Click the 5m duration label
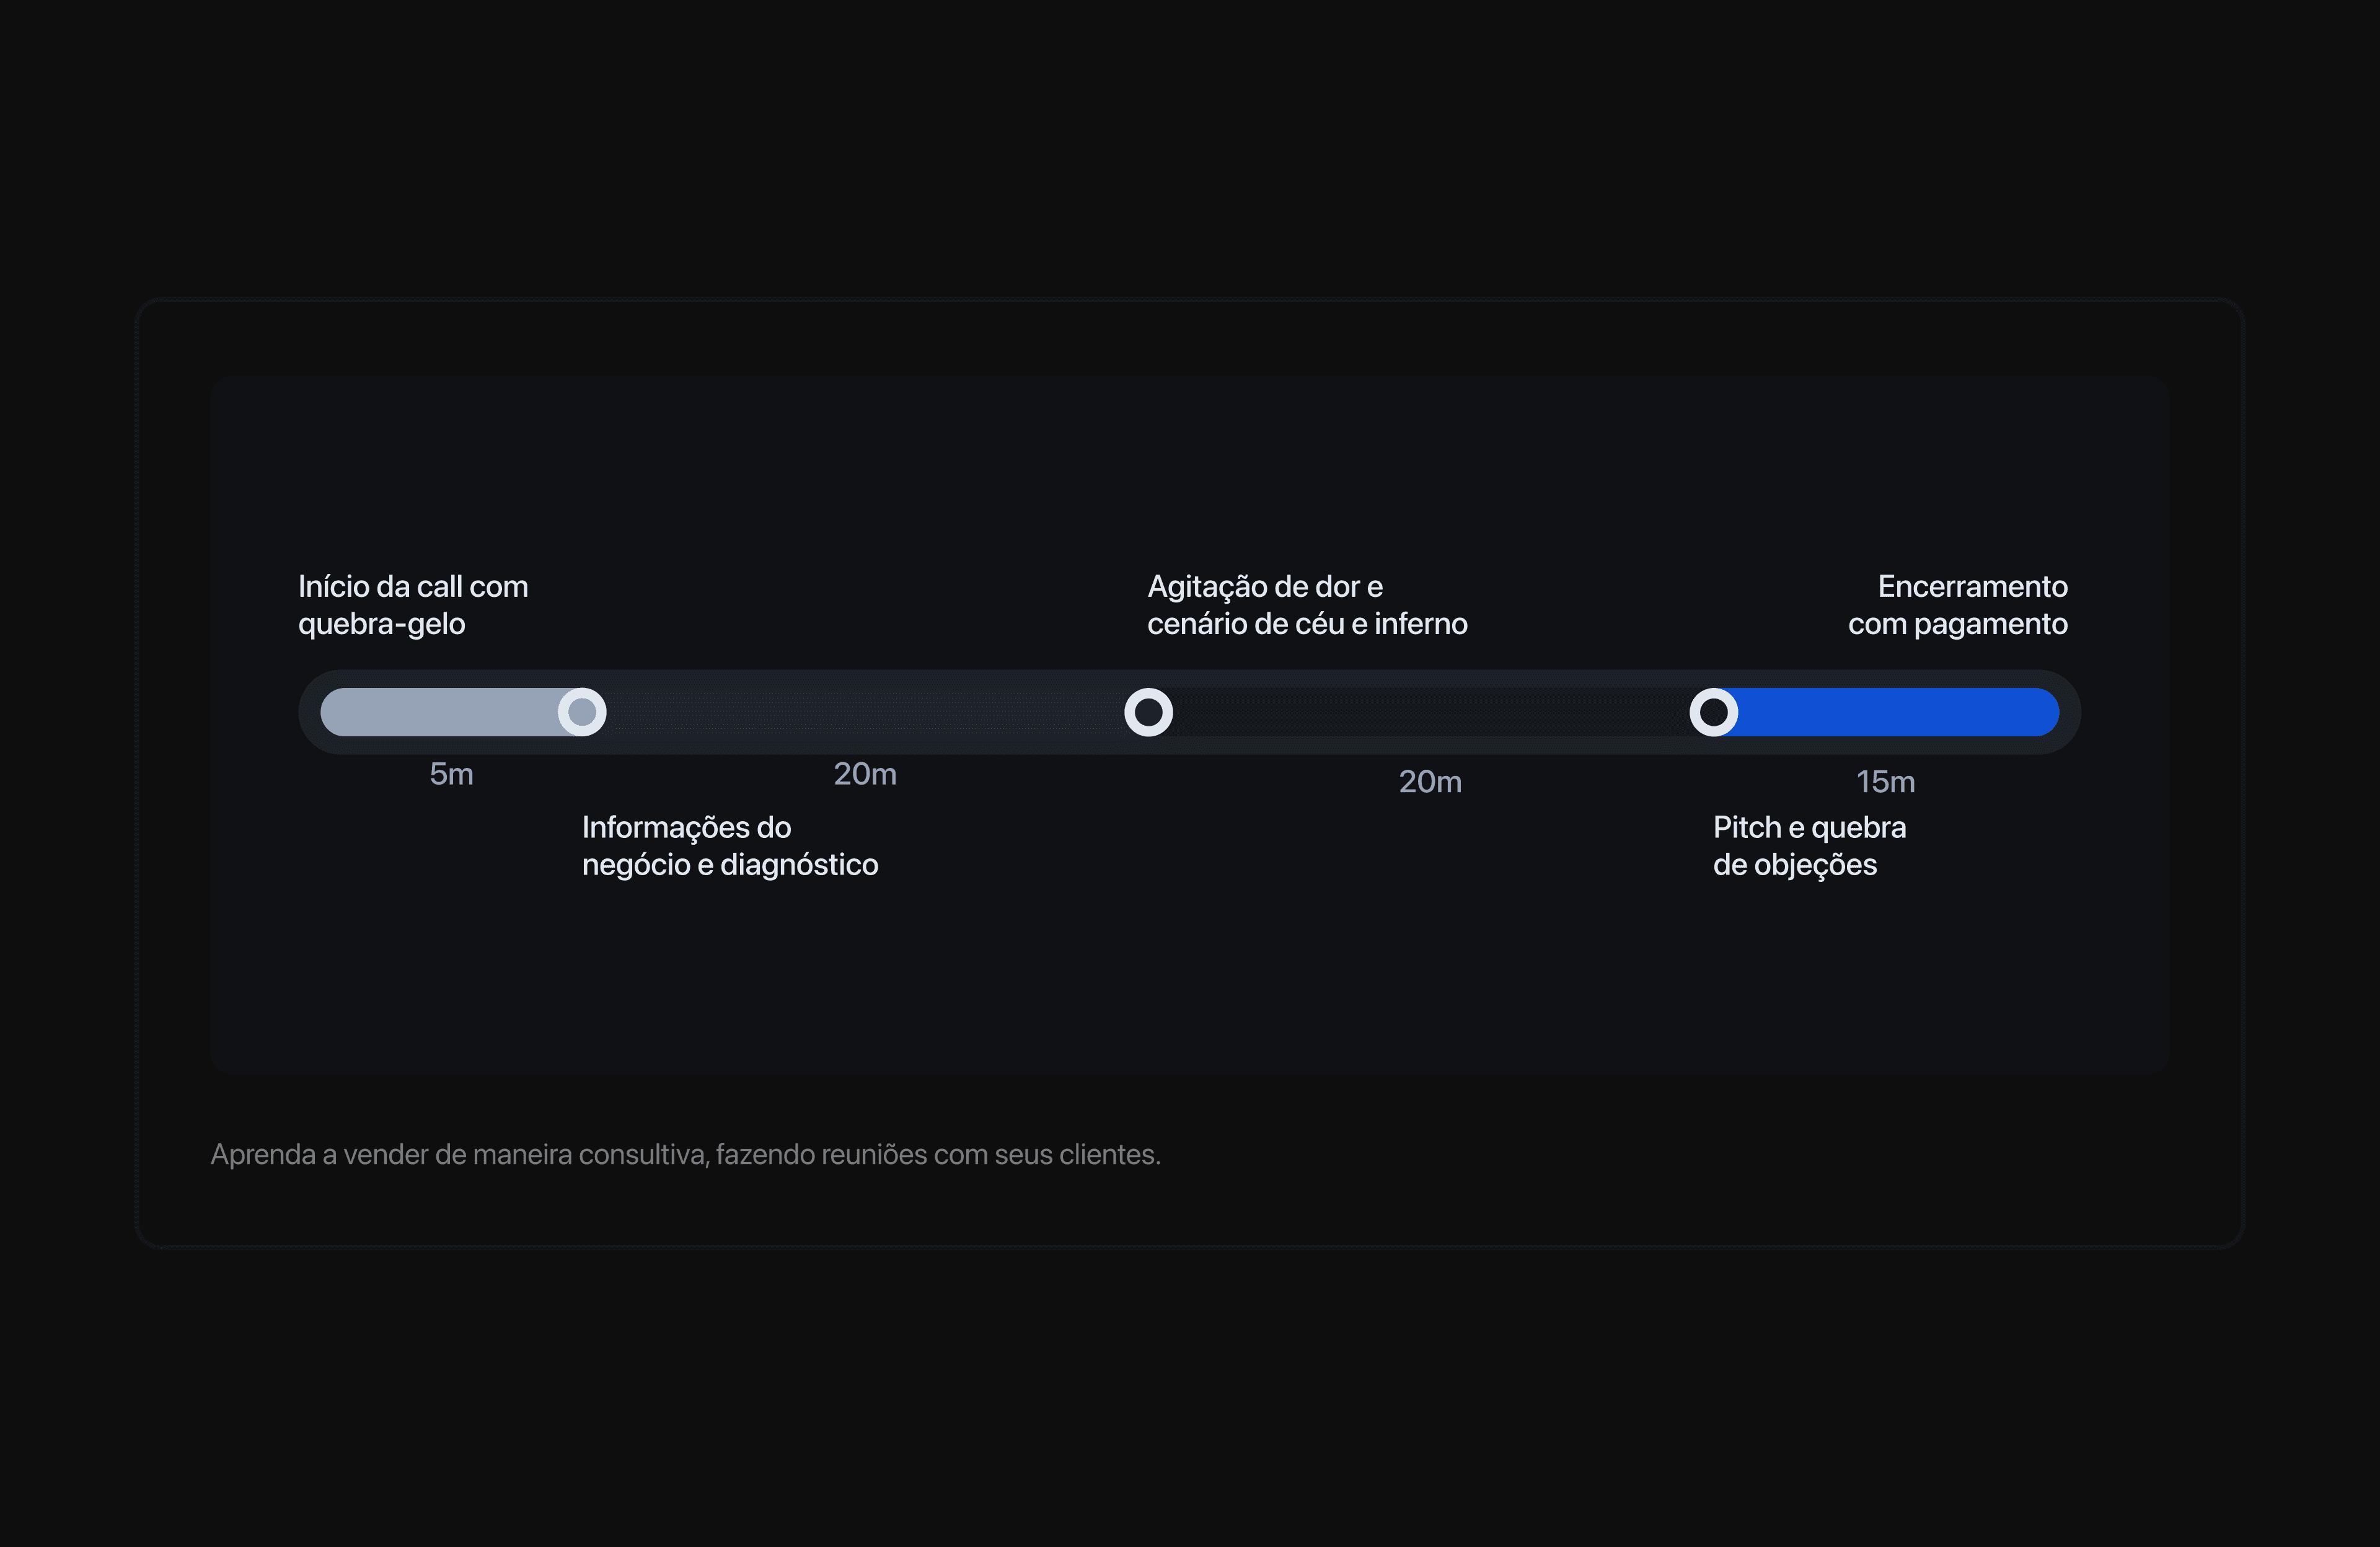Image resolution: width=2380 pixels, height=1547 pixels. (x=451, y=774)
